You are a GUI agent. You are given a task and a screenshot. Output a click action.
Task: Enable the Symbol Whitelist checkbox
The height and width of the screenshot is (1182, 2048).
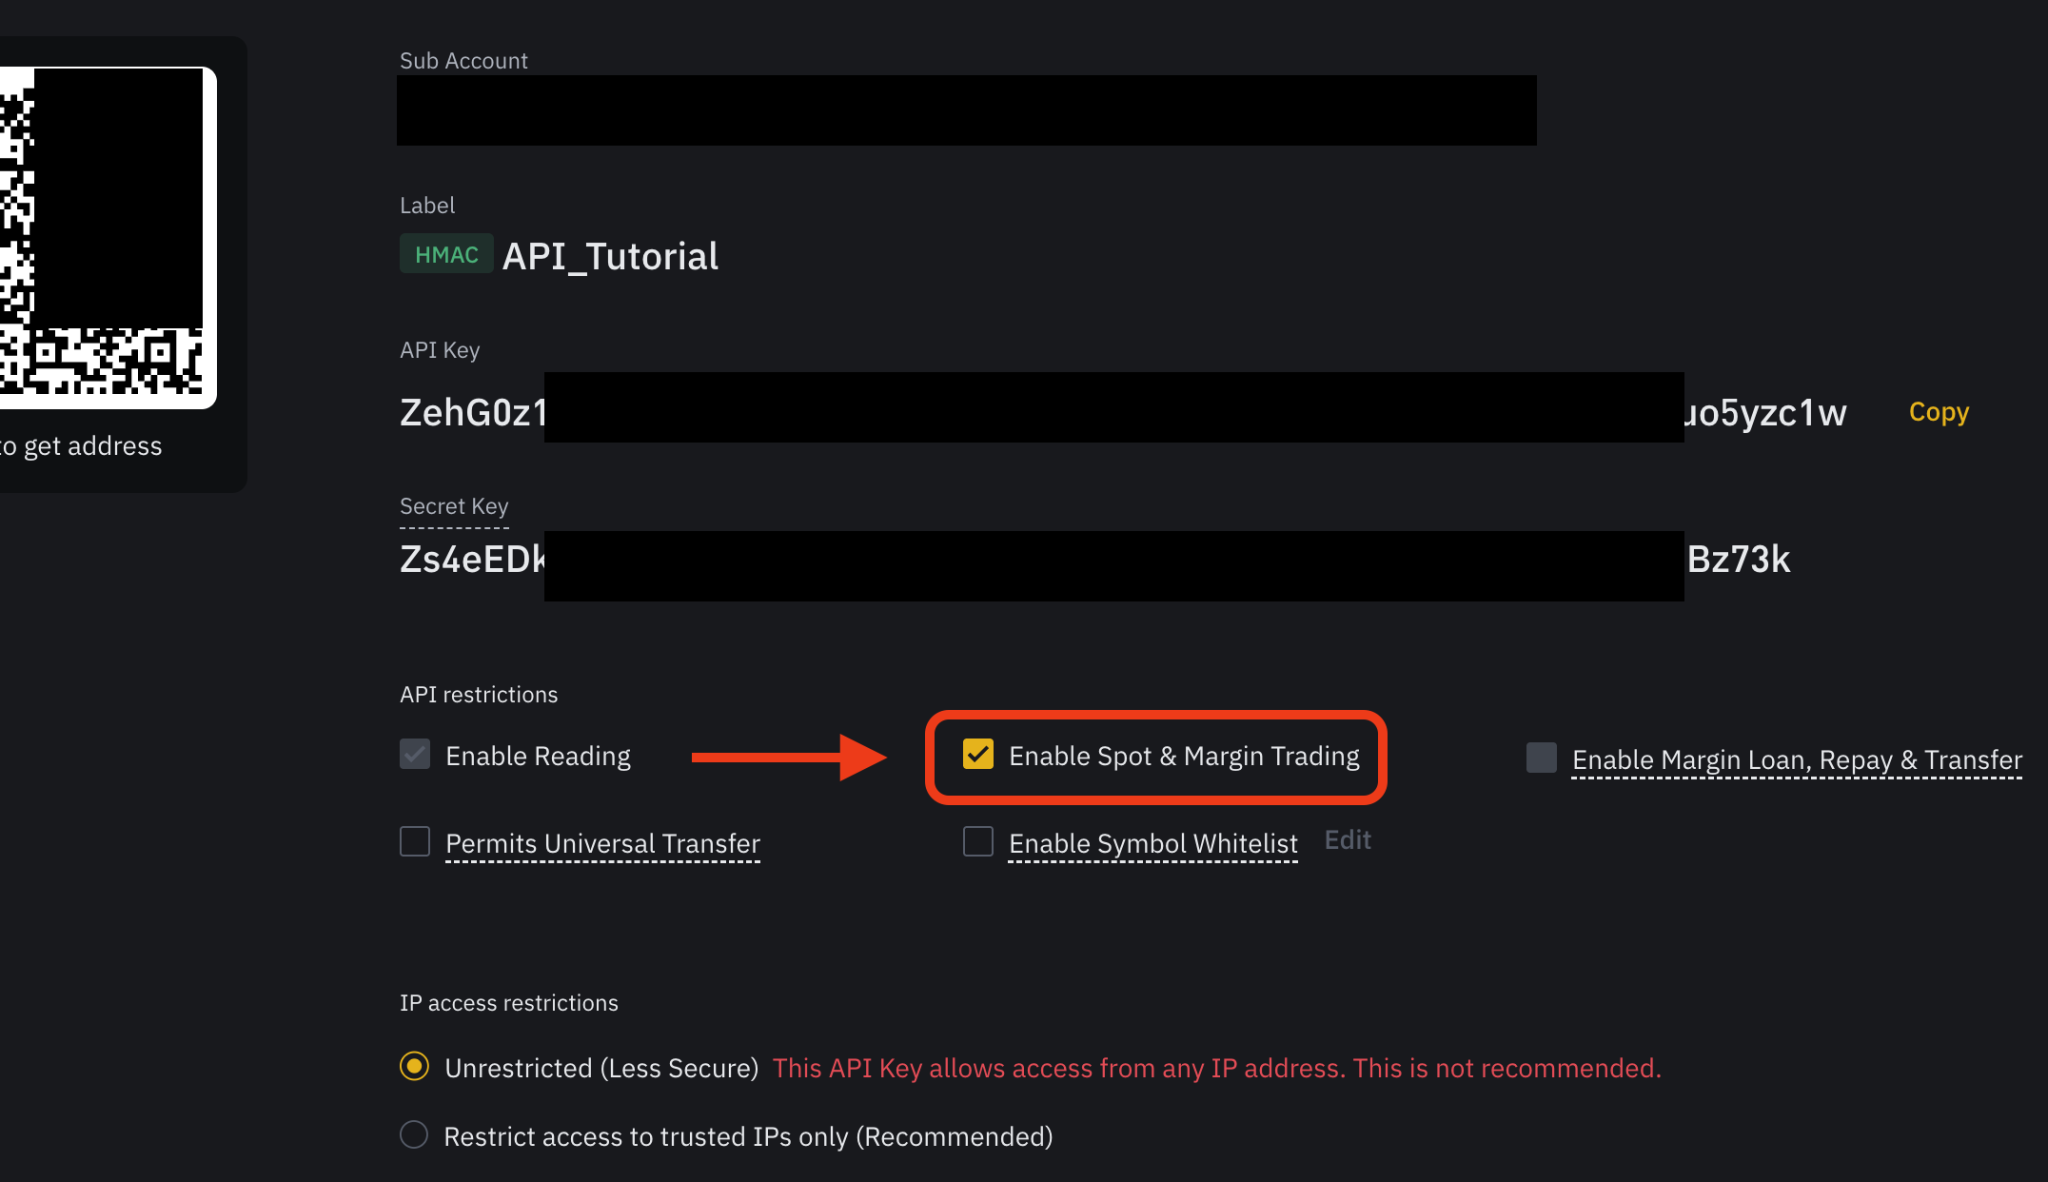point(977,842)
